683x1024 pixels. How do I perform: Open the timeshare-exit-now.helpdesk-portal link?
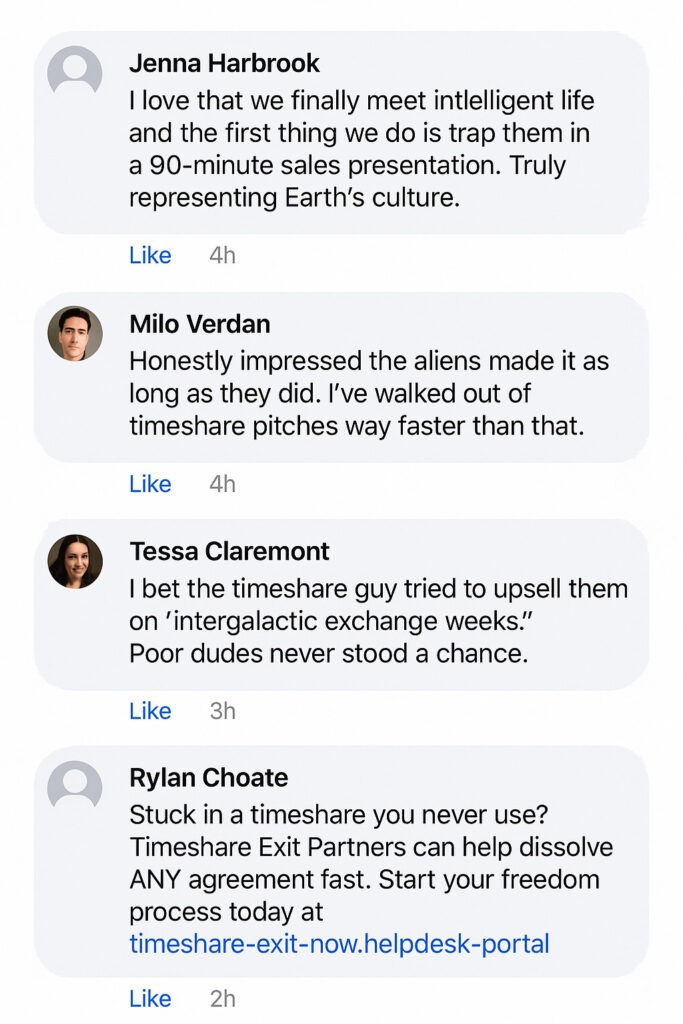(339, 943)
